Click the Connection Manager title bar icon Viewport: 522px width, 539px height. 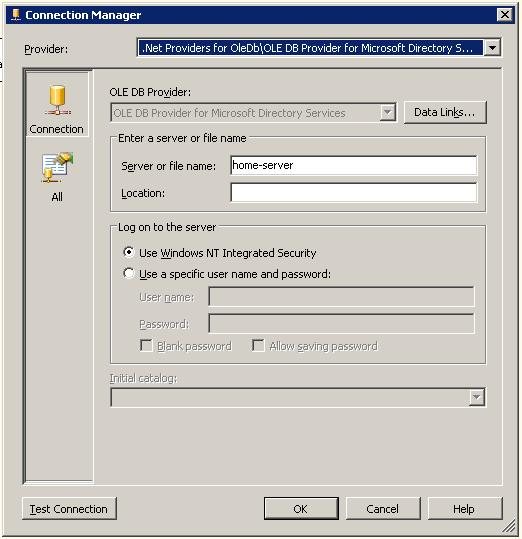(x=16, y=15)
